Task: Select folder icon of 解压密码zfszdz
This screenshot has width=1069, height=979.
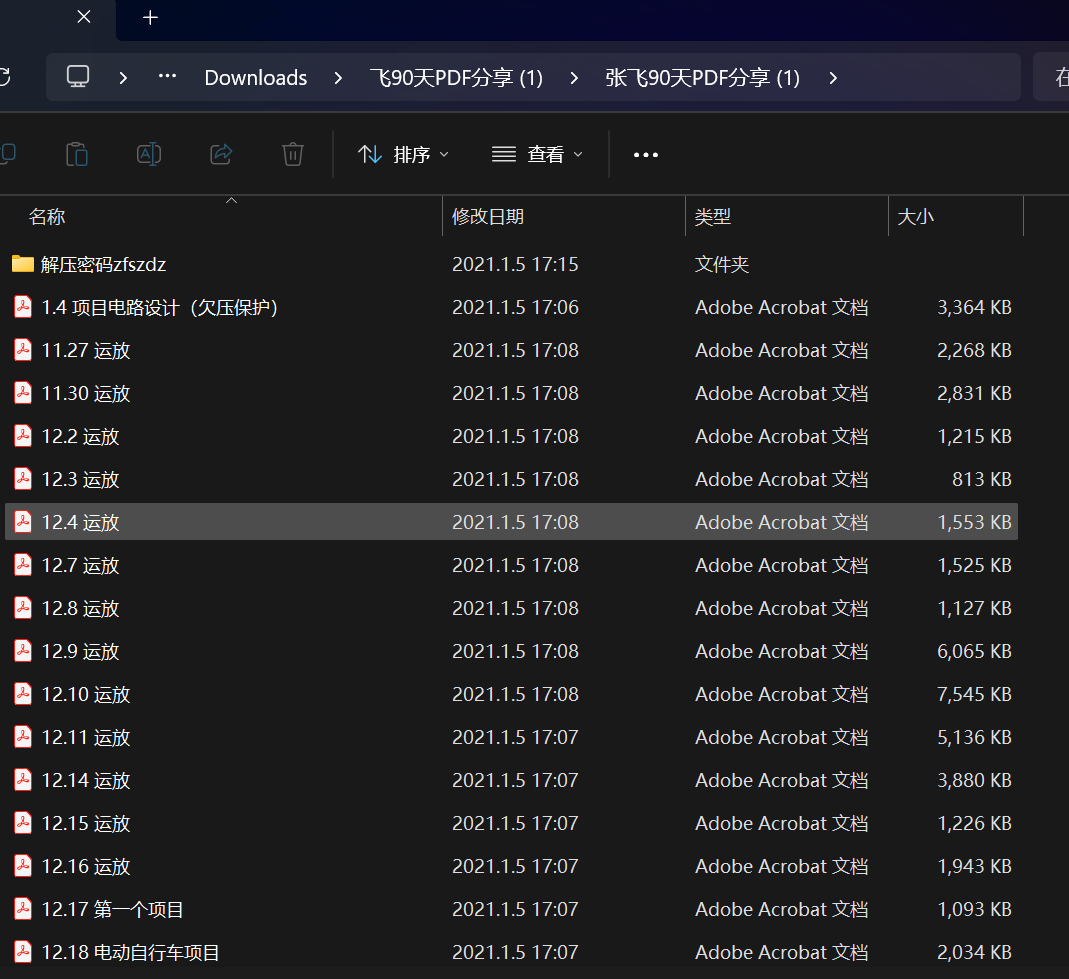Action: click(23, 264)
